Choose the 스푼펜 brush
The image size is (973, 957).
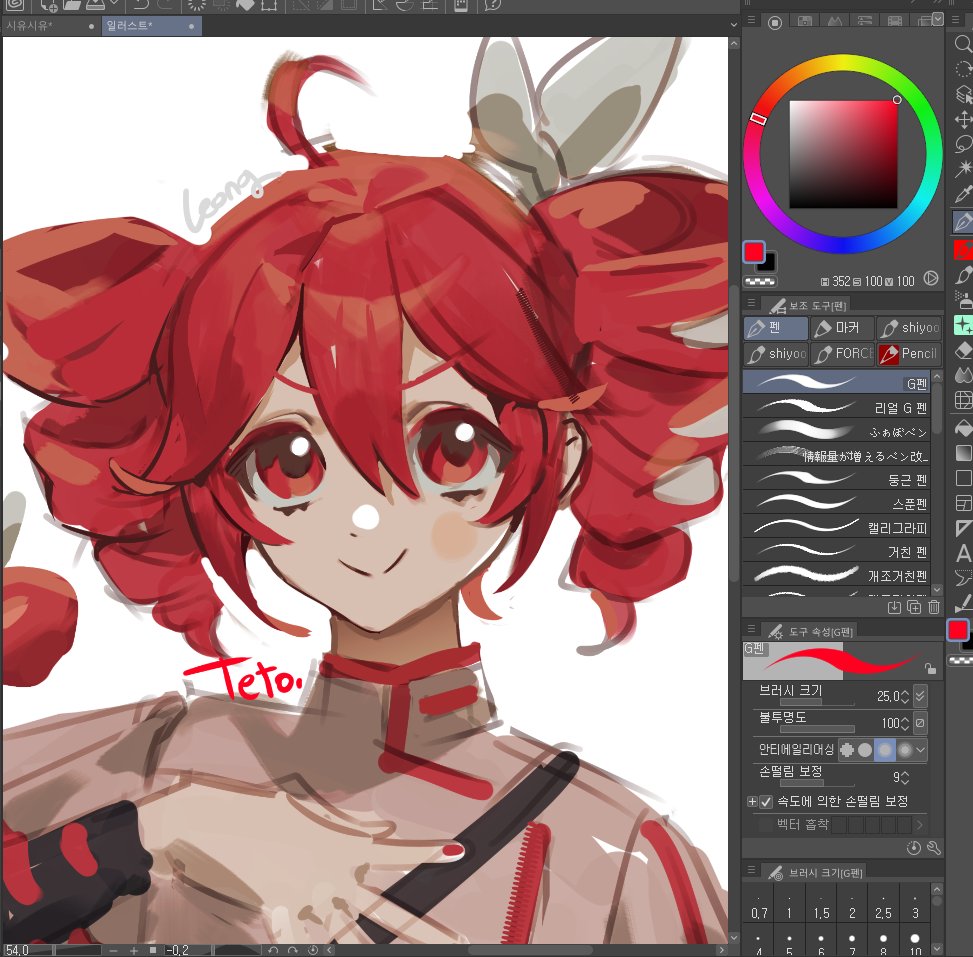(x=836, y=503)
